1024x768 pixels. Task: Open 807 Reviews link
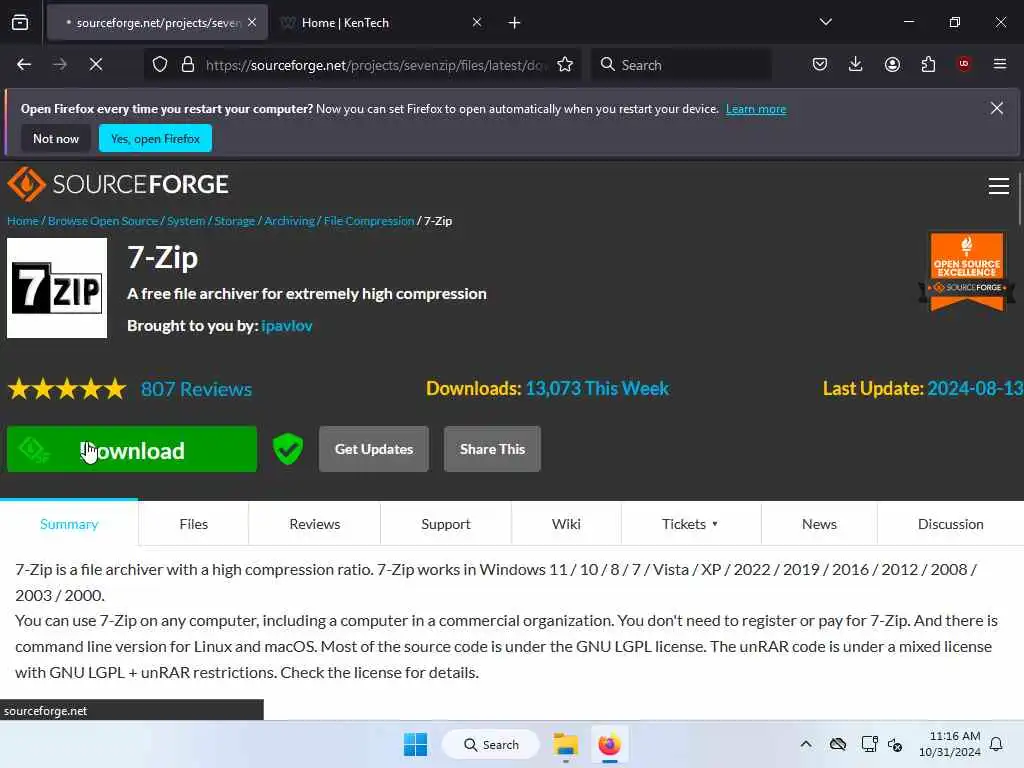(x=197, y=389)
